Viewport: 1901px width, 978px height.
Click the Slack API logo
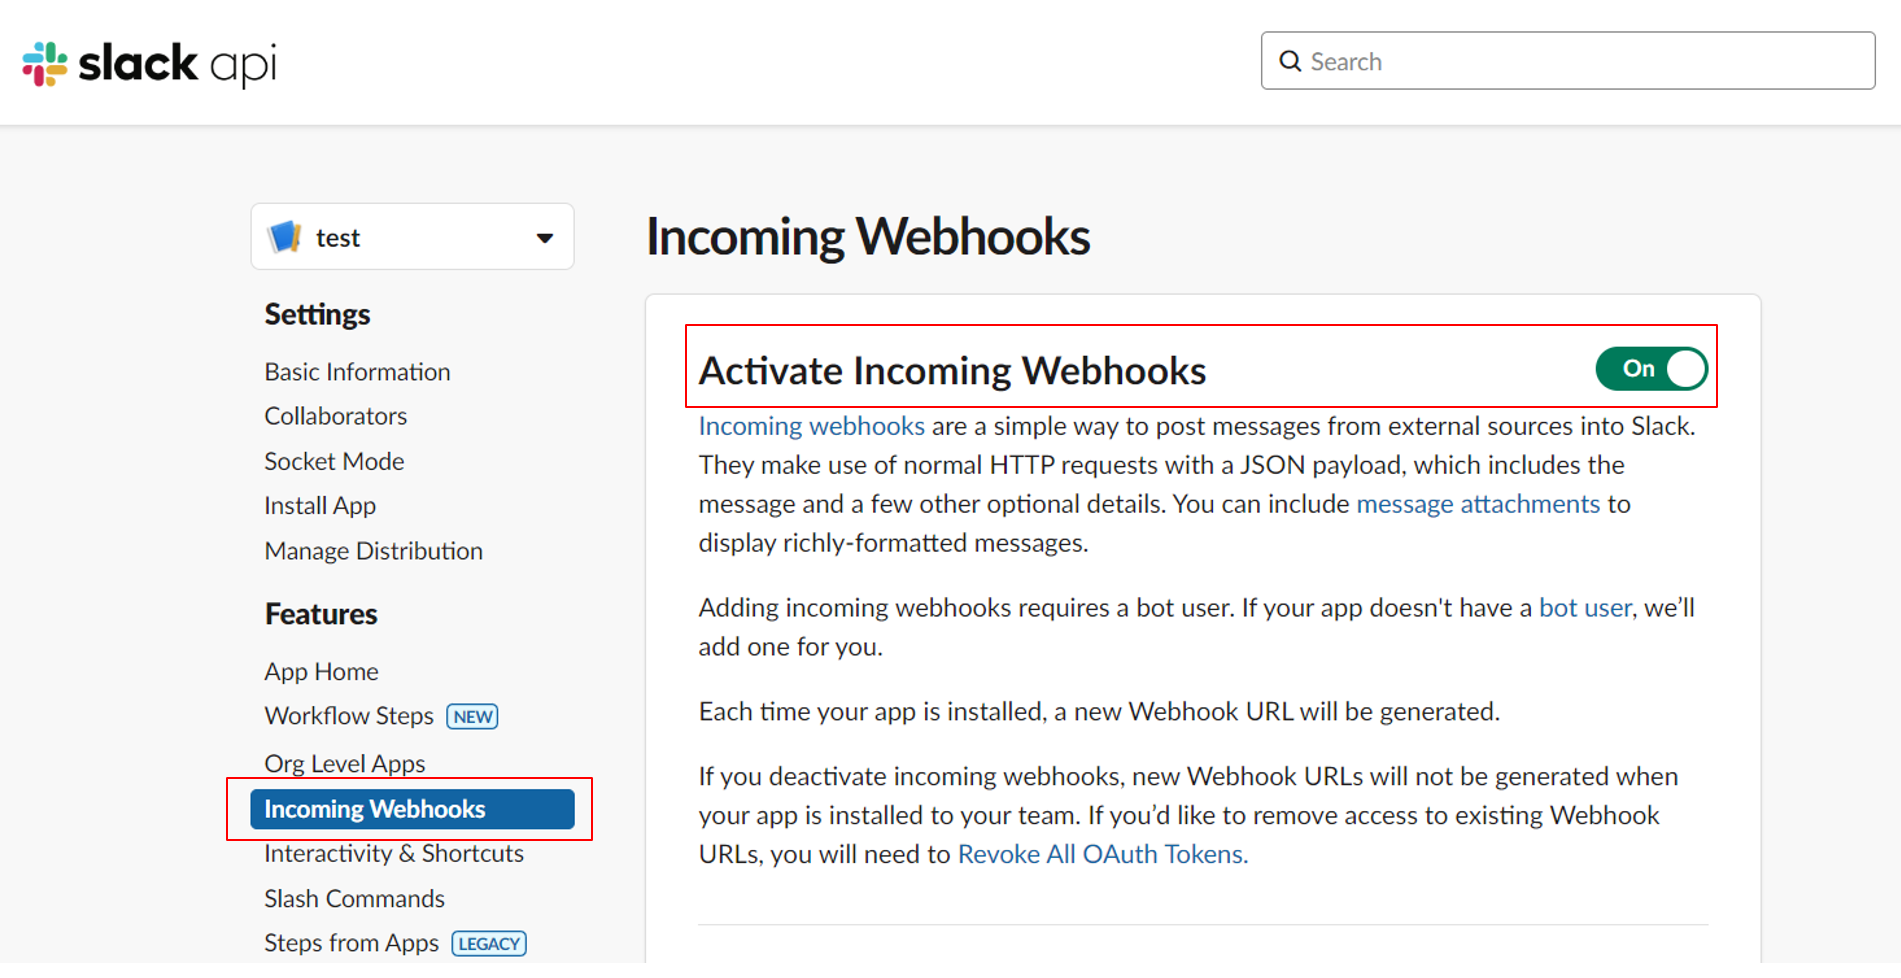(150, 64)
